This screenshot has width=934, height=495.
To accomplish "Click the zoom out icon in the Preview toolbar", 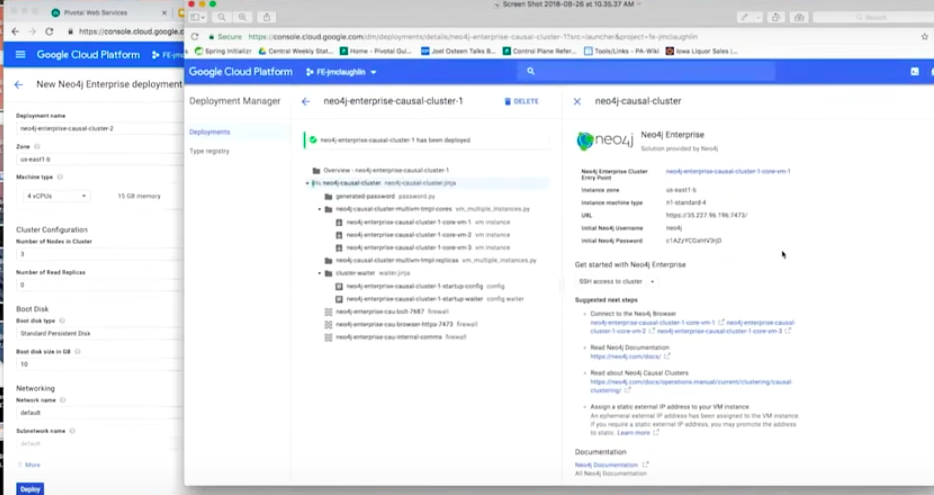I will [x=222, y=17].
